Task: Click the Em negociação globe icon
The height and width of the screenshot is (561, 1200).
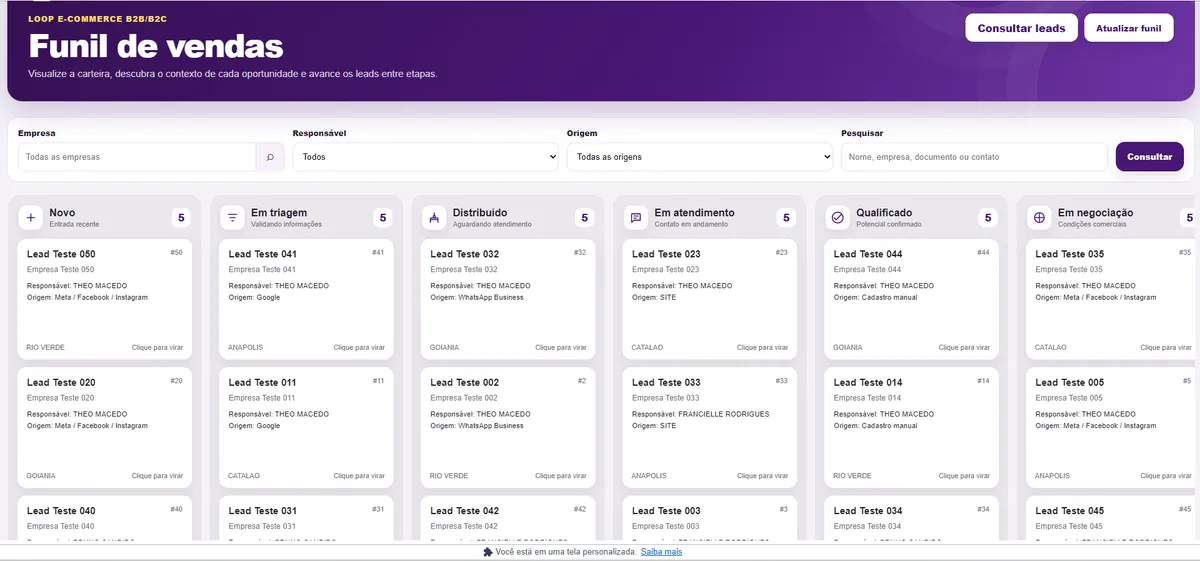Action: (1040, 217)
